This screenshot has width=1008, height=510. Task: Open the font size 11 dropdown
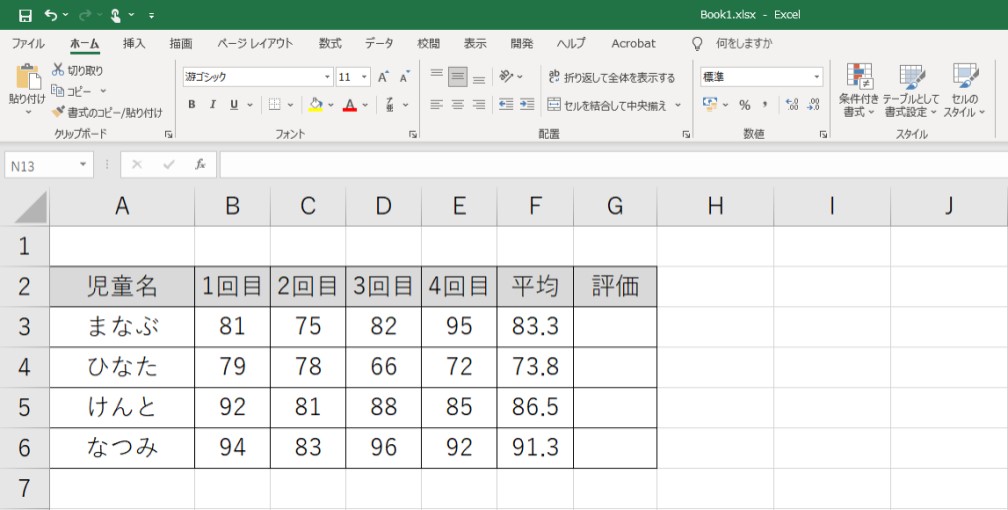pos(364,77)
